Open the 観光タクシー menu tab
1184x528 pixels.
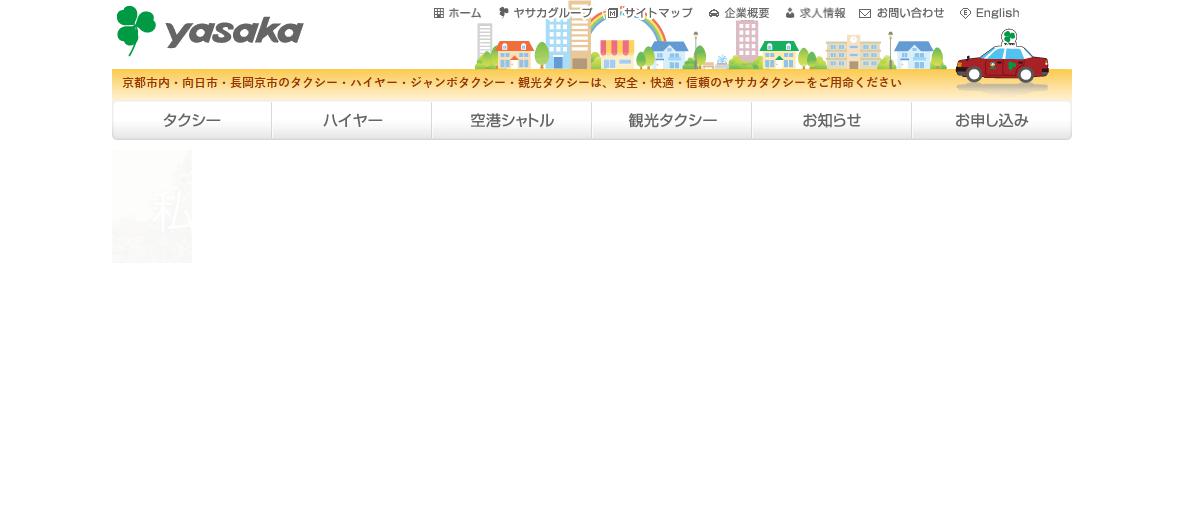point(672,120)
